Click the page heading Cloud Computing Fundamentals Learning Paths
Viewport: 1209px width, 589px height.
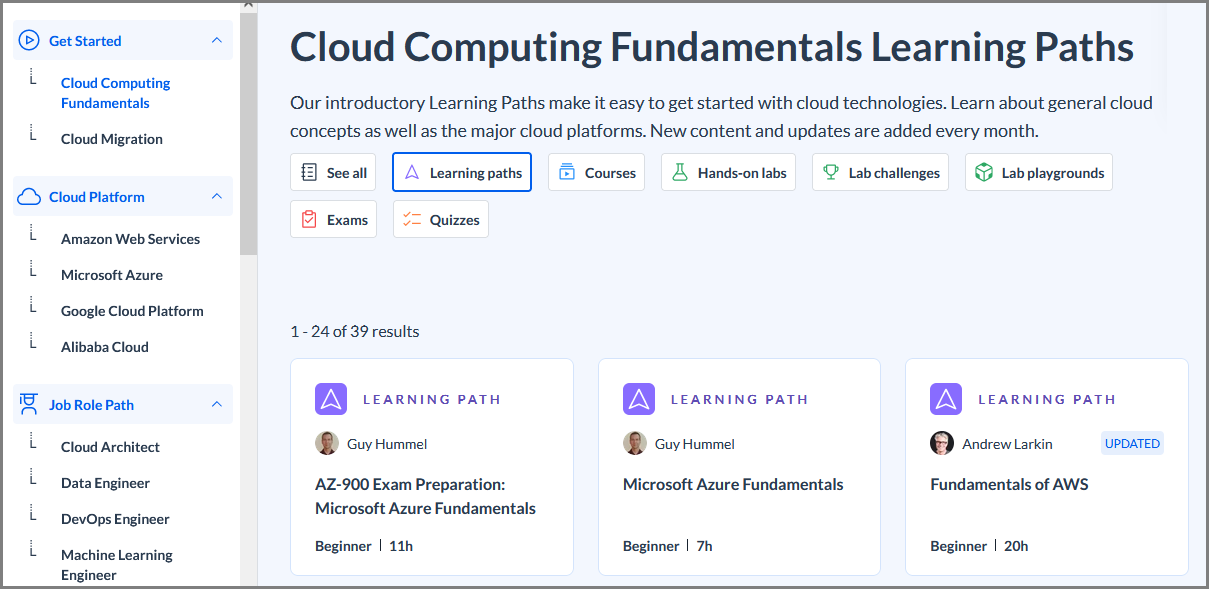point(712,47)
